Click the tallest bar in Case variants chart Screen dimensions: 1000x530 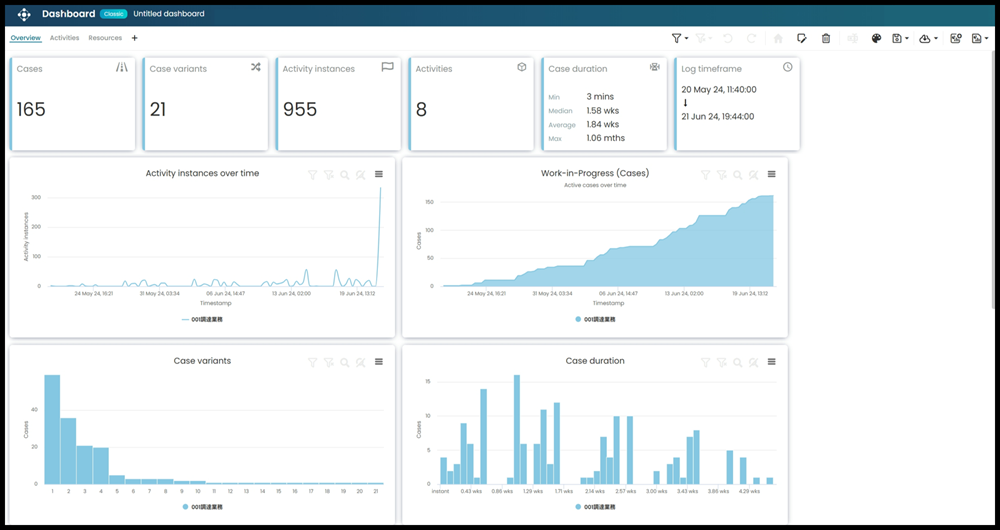(x=52, y=429)
